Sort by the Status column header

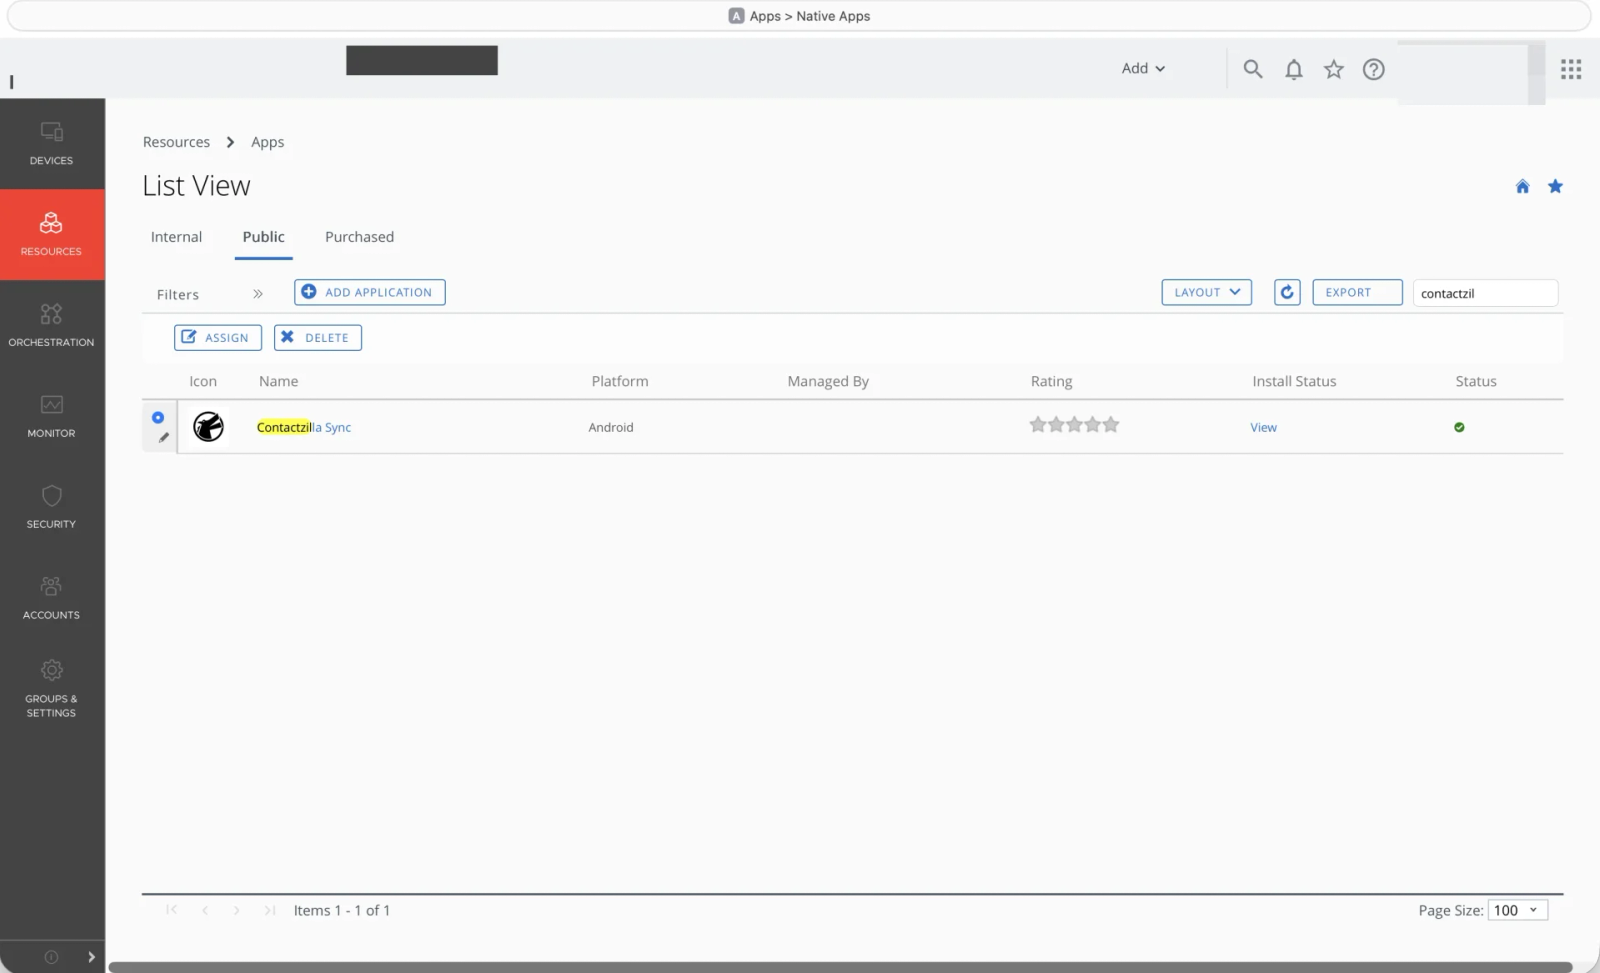[x=1476, y=381]
